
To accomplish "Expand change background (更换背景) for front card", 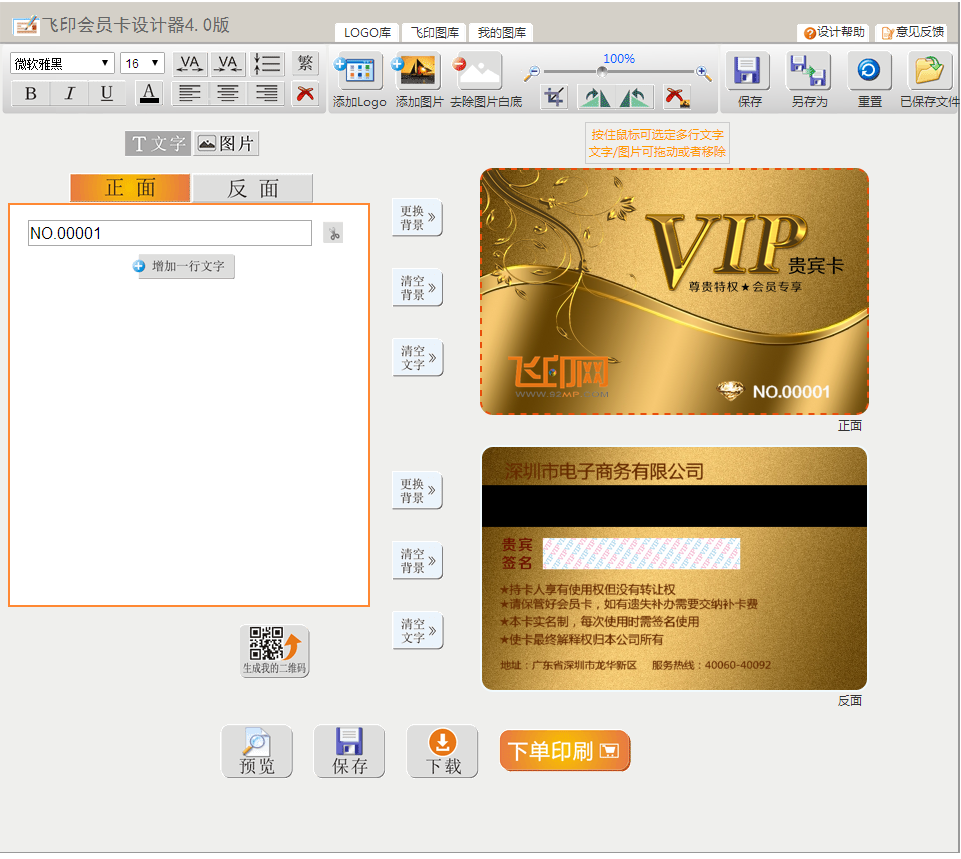I will [417, 218].
